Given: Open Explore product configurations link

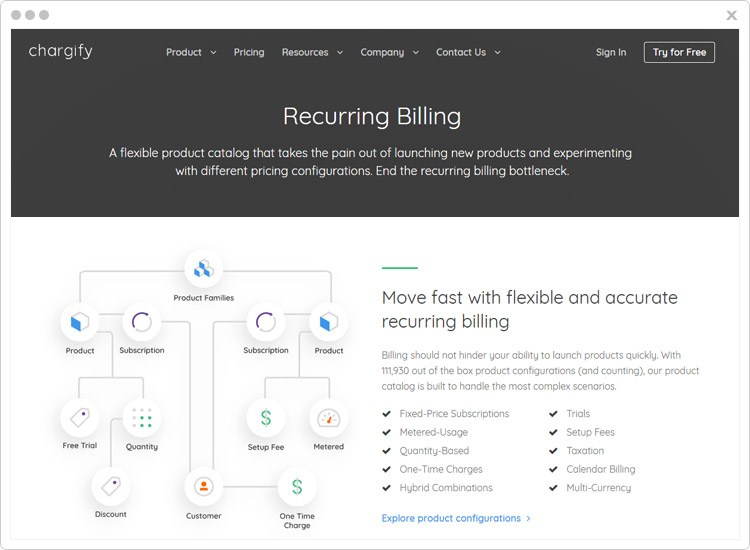Looking at the screenshot, I should click(x=451, y=518).
